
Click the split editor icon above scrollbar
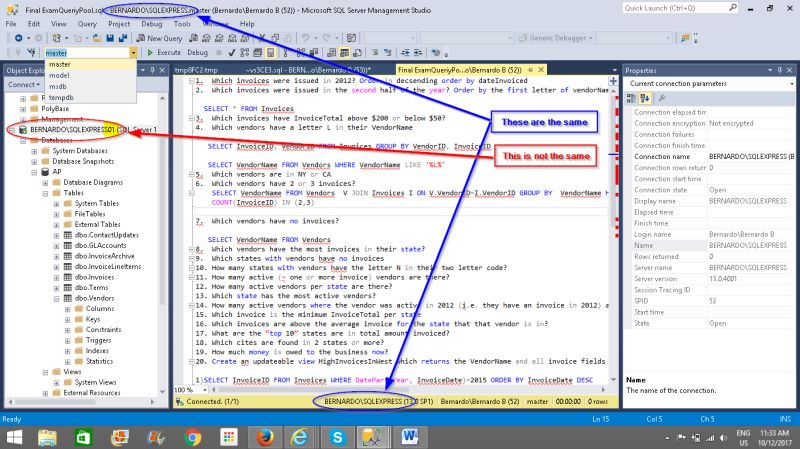613,81
